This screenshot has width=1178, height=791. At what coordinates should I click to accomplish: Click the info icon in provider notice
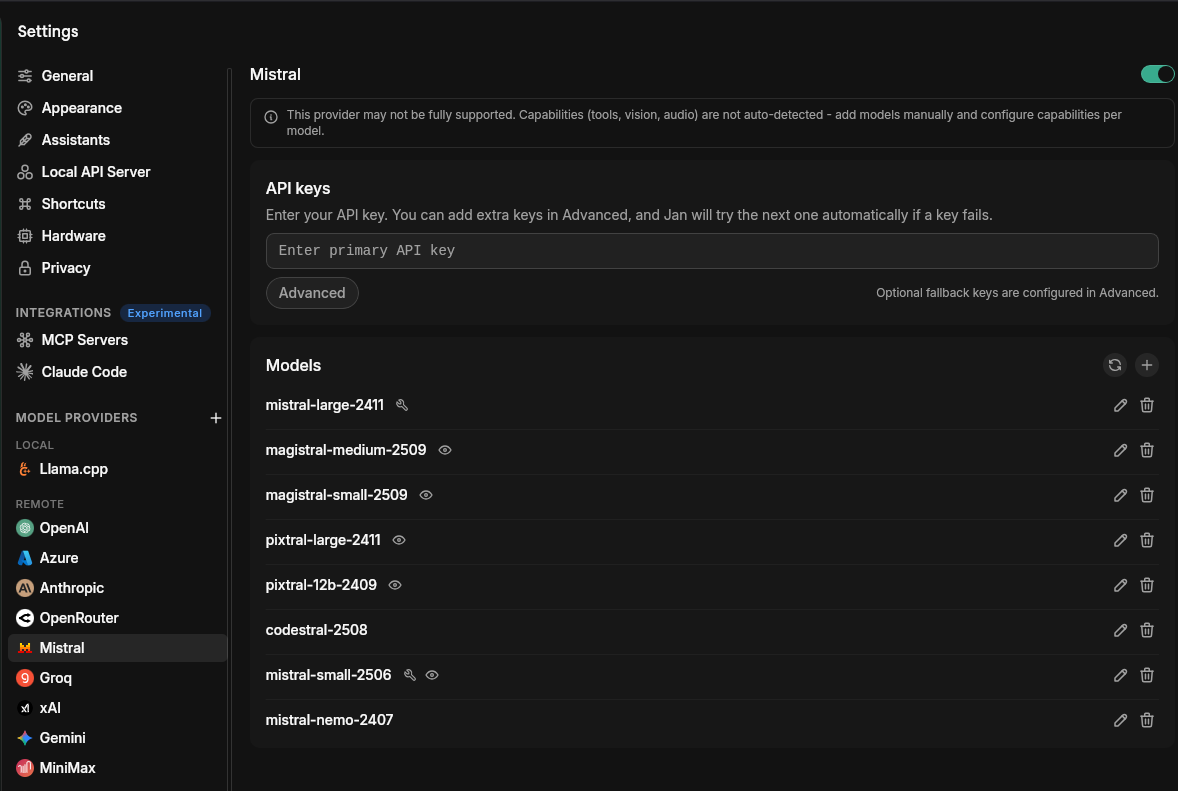271,117
